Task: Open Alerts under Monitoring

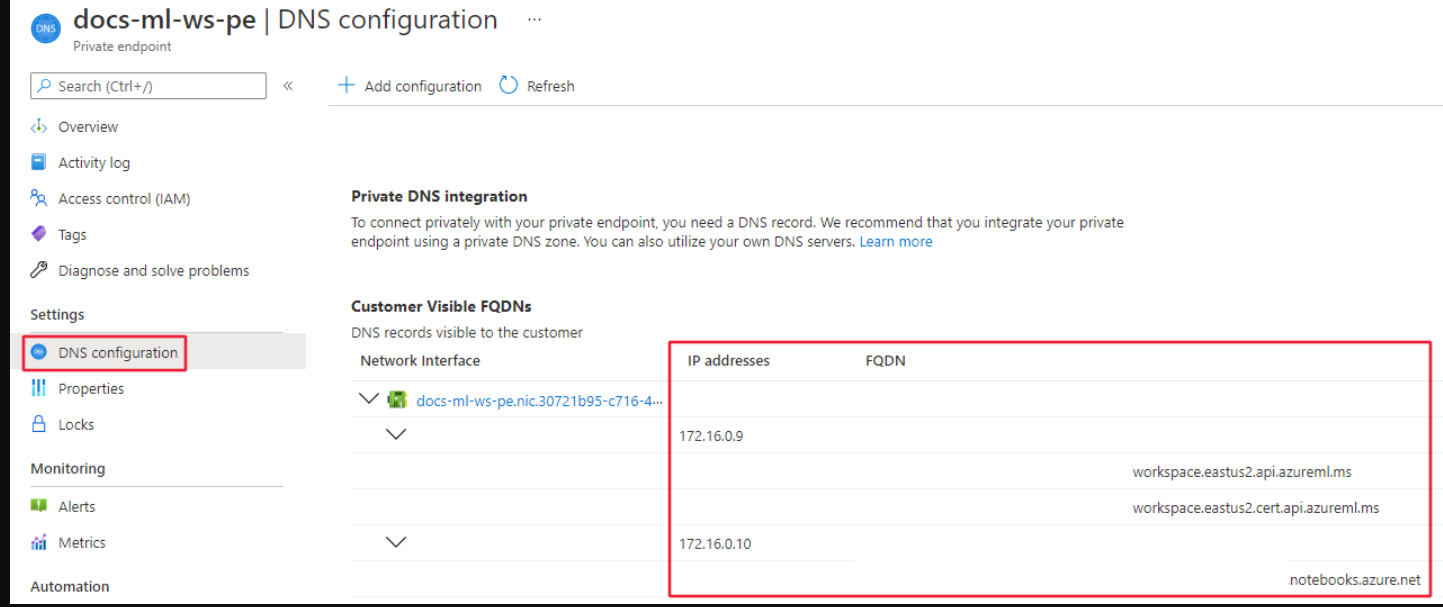Action: tap(77, 507)
